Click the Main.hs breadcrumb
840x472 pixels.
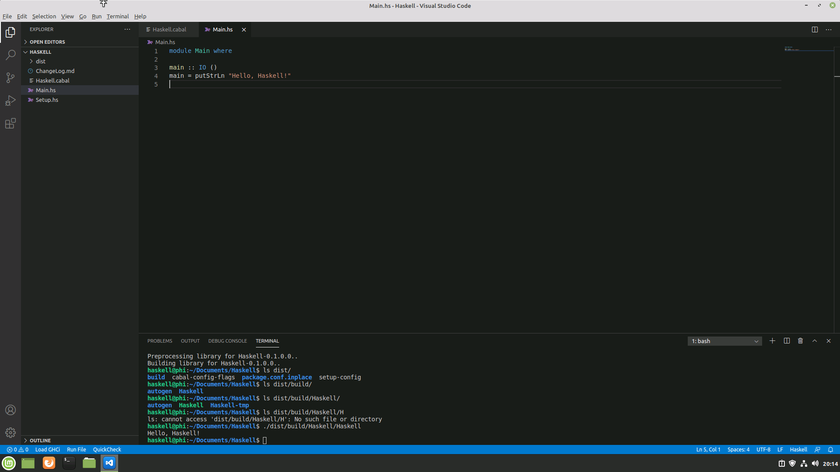[164, 42]
